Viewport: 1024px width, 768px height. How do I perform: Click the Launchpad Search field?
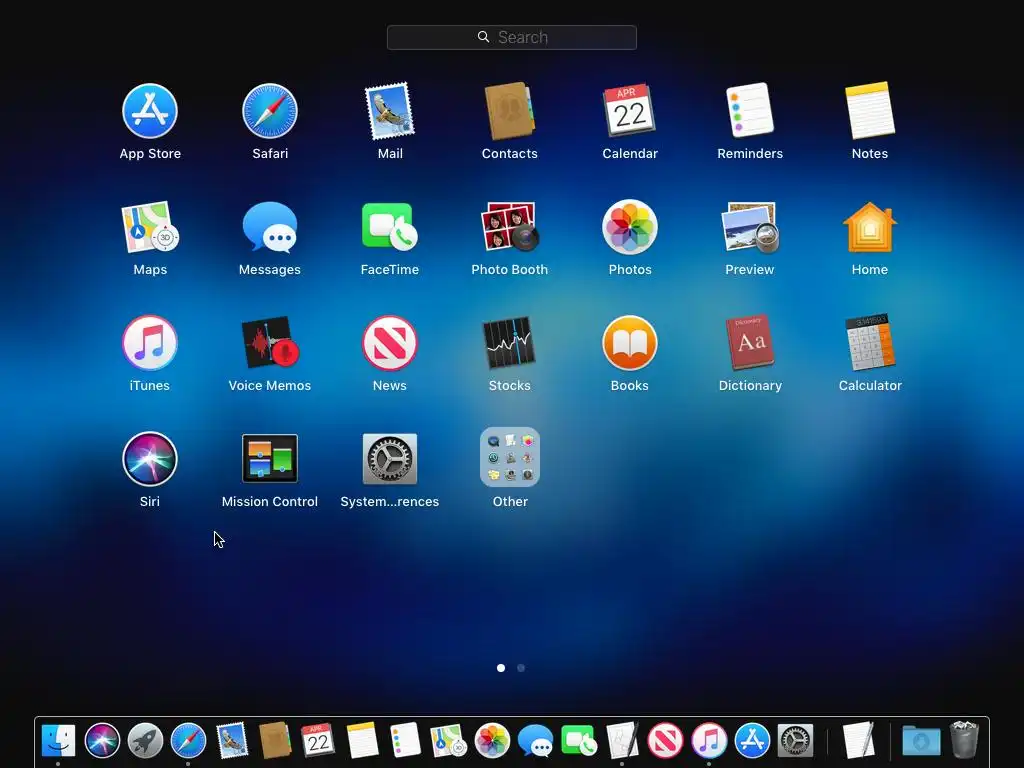coord(511,37)
